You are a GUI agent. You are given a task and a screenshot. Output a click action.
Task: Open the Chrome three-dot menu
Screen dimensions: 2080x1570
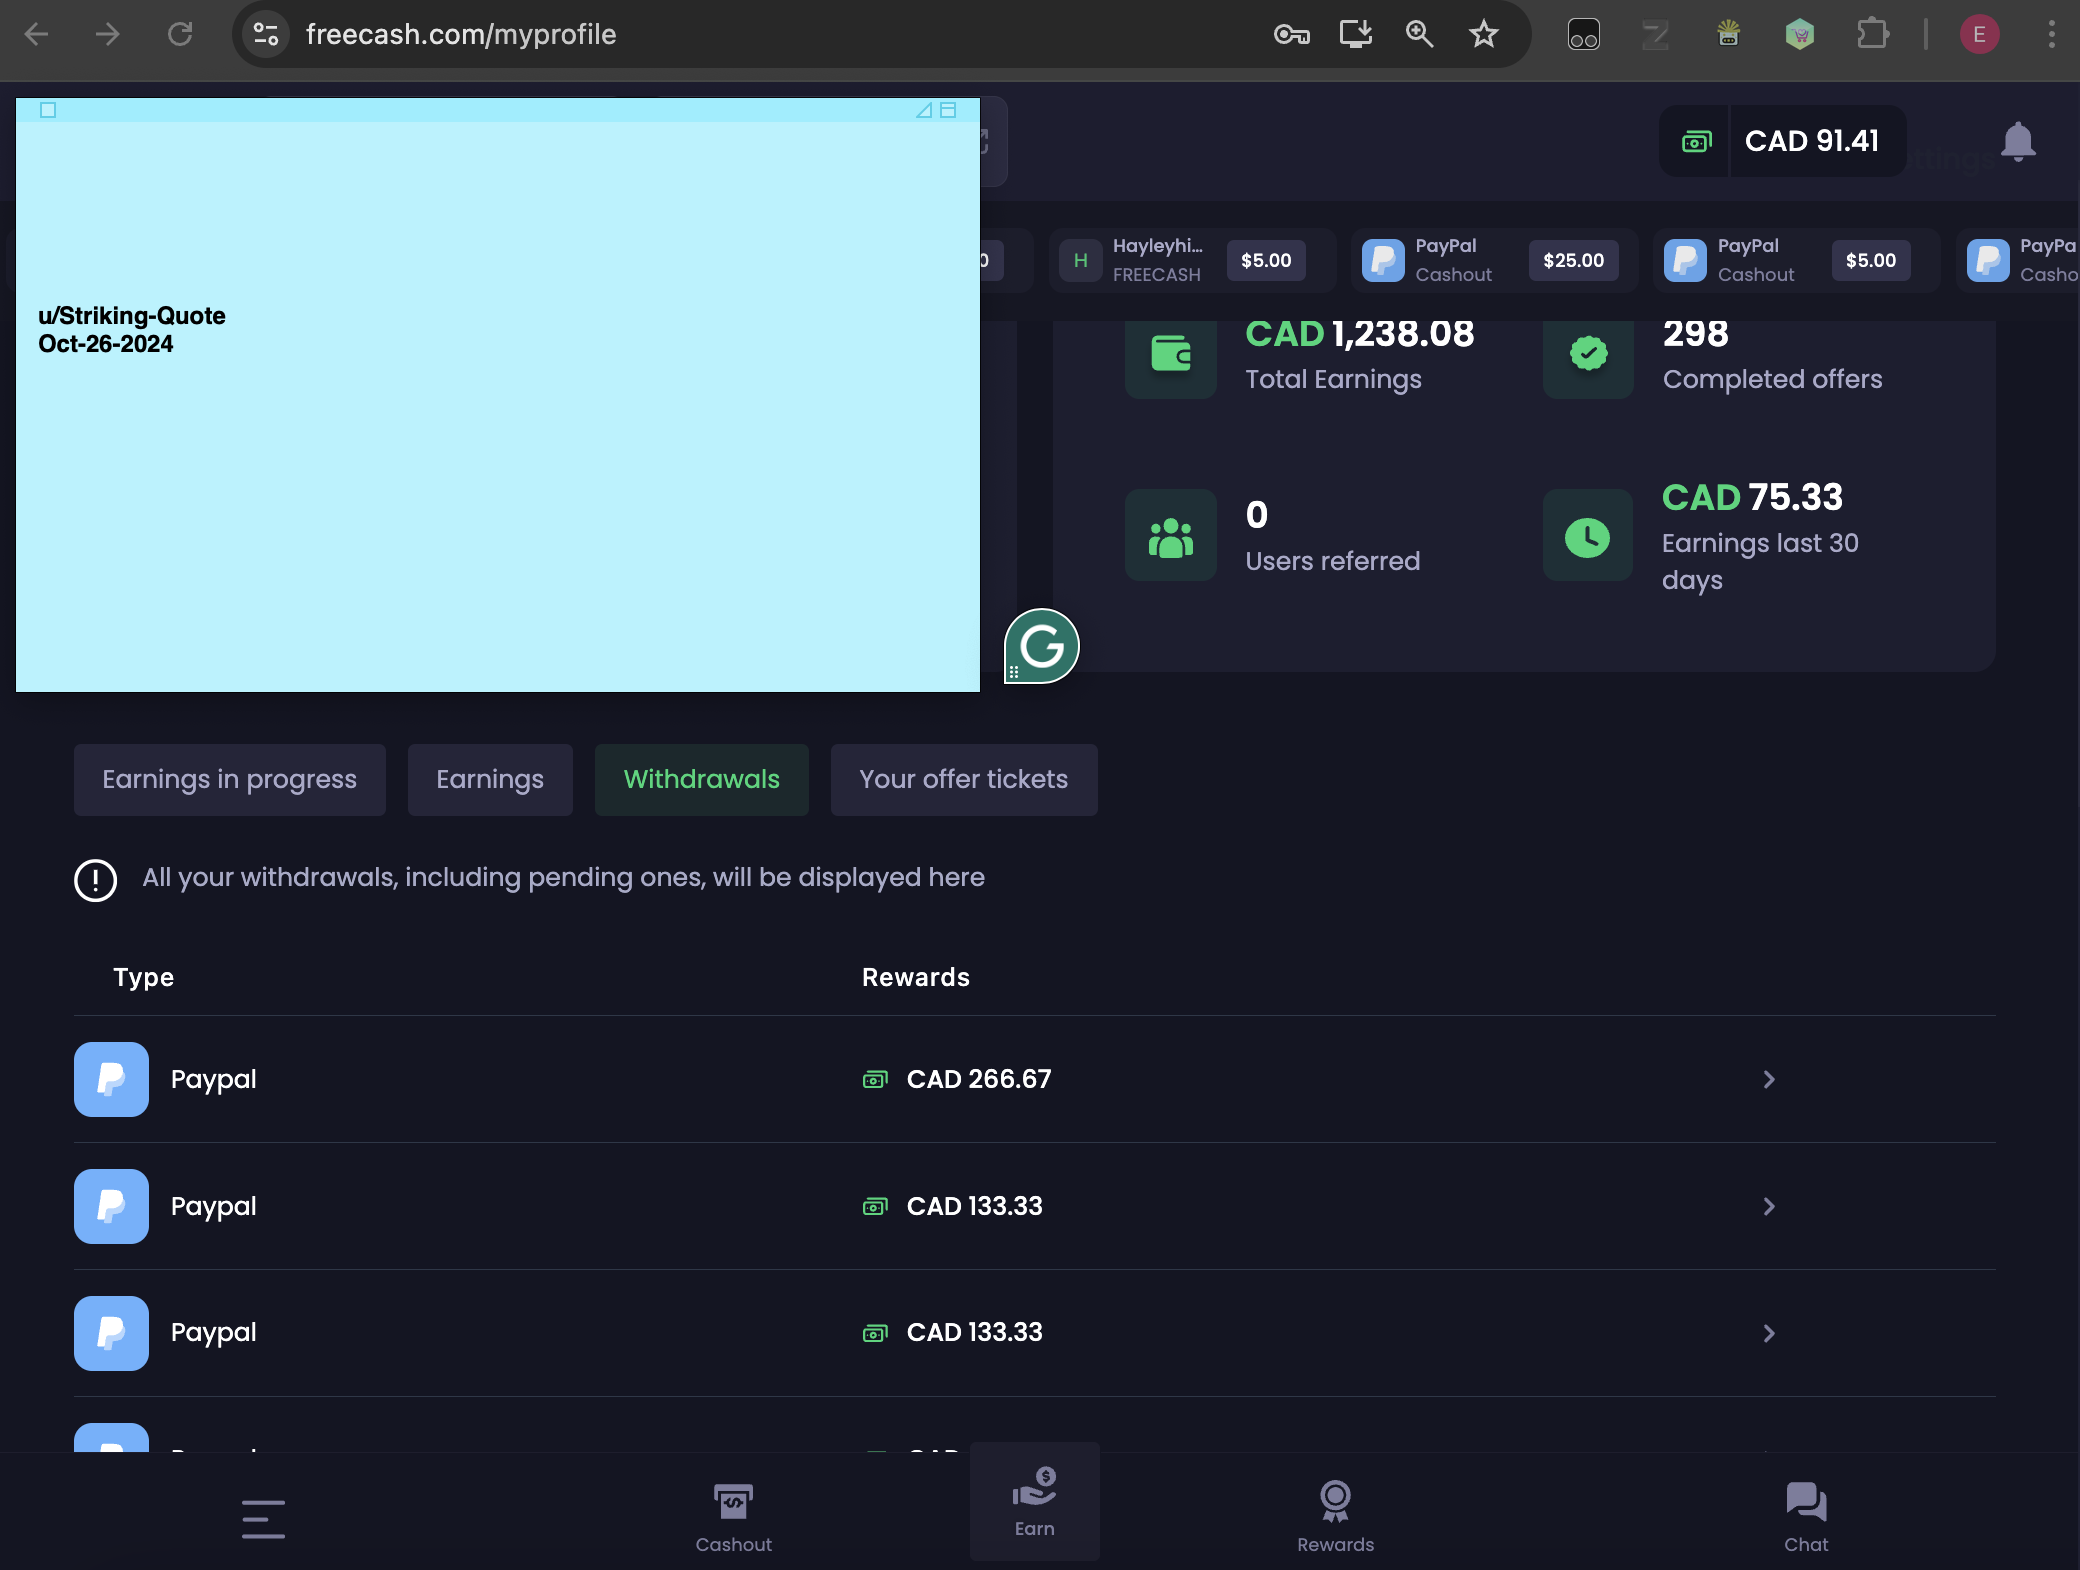(2051, 35)
